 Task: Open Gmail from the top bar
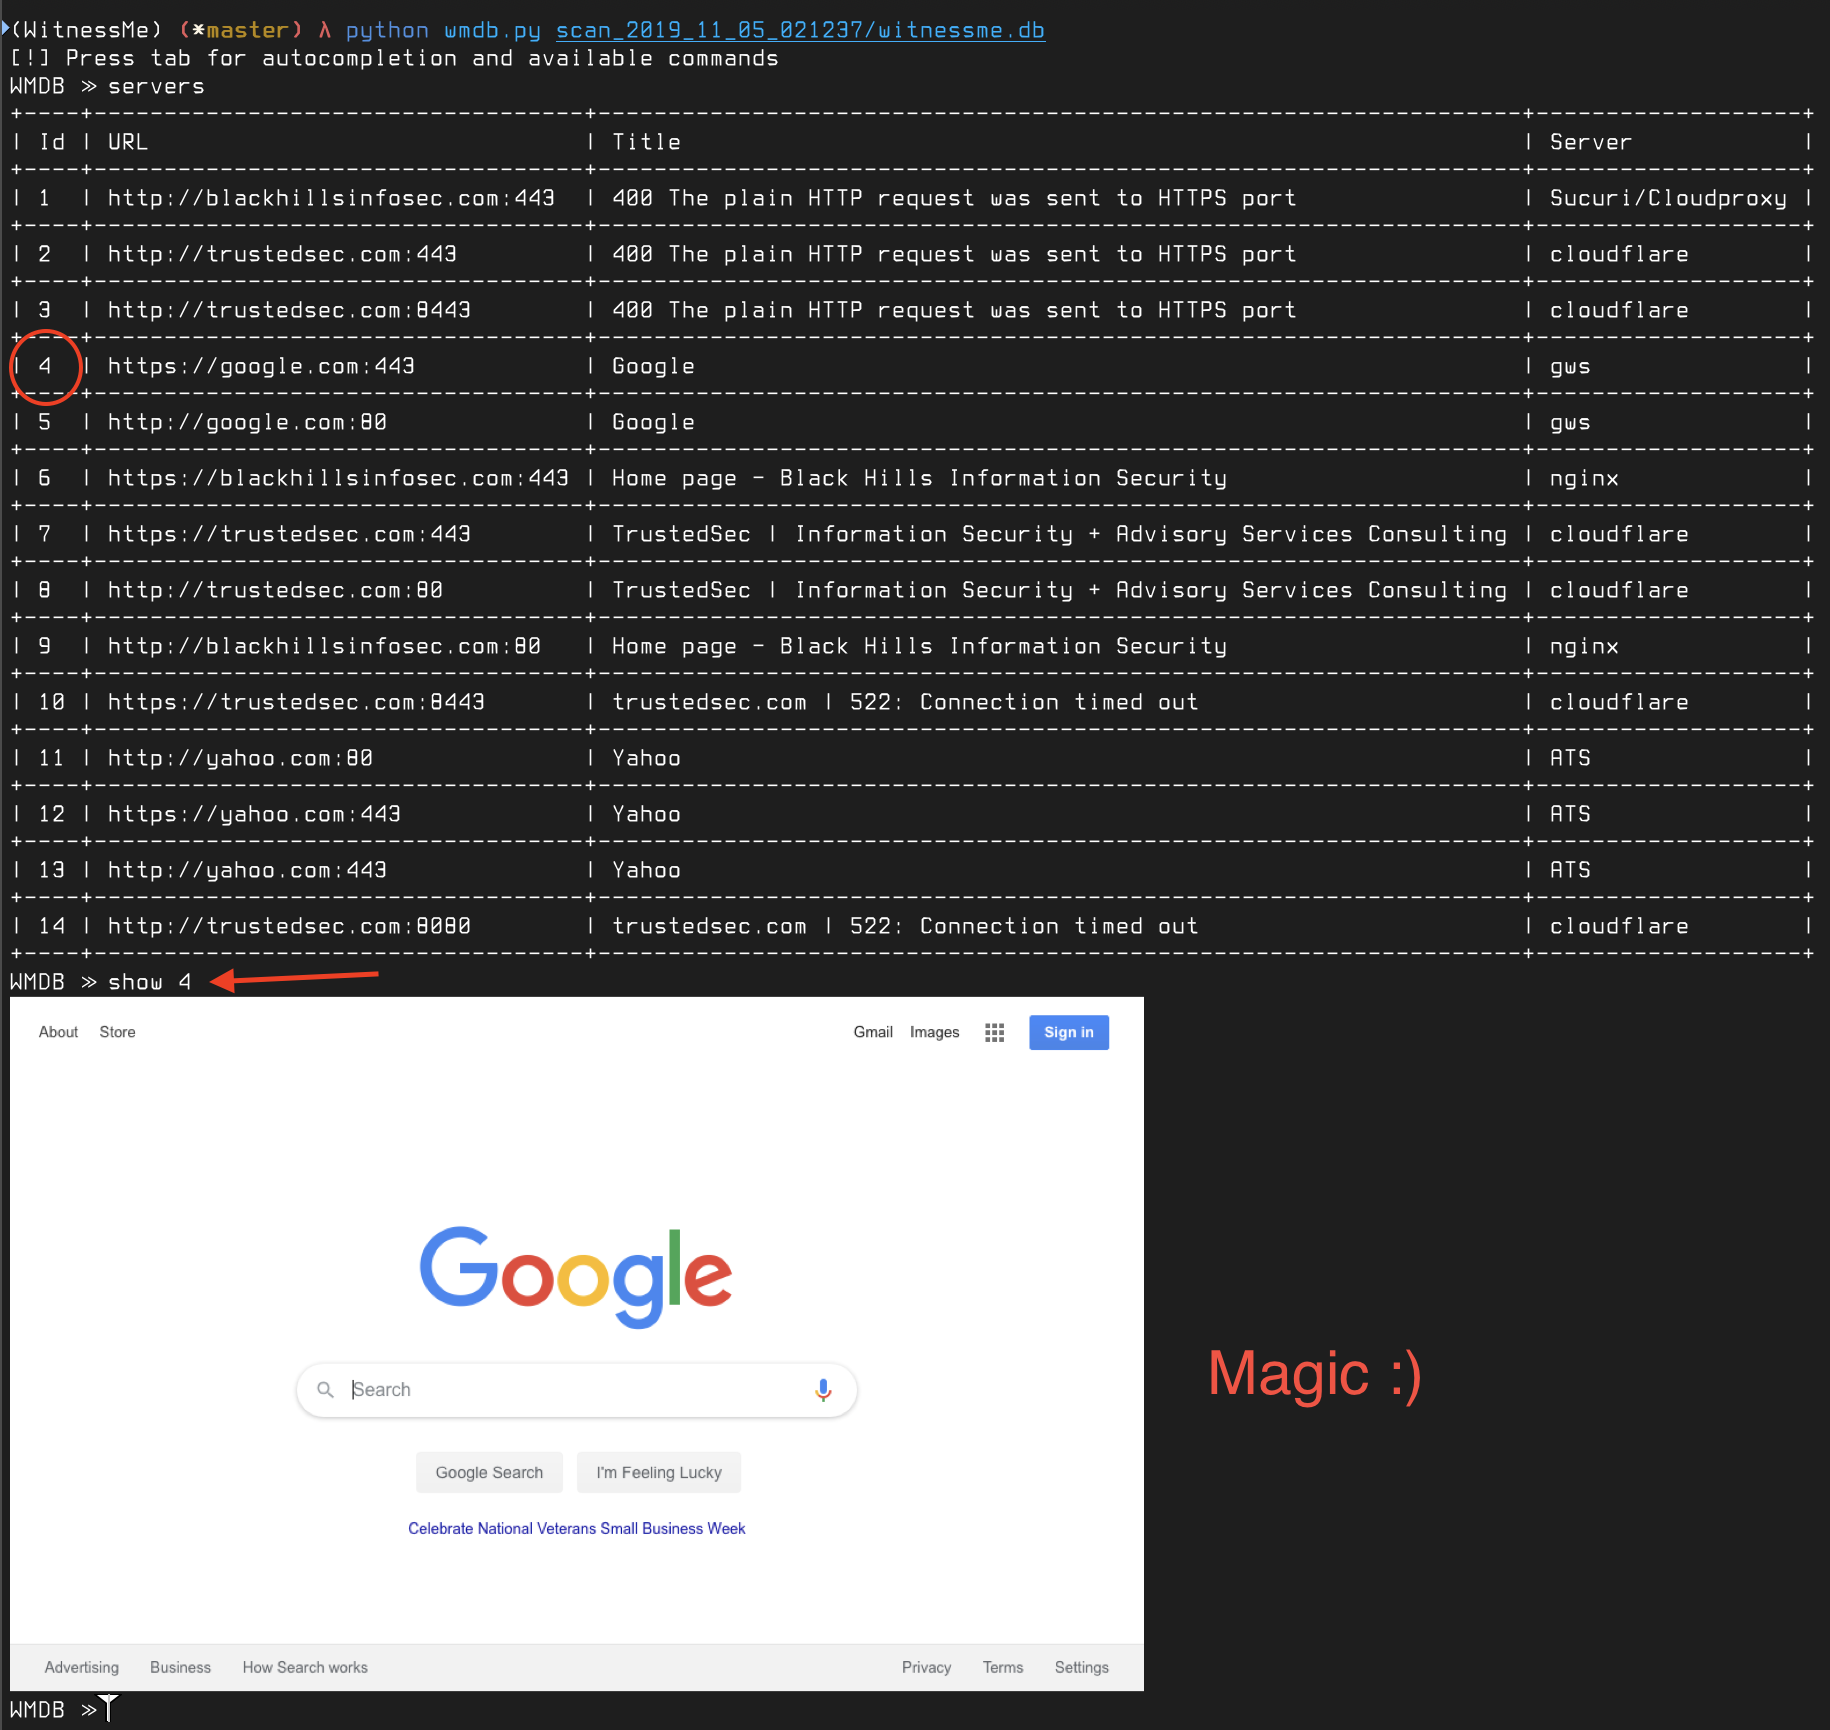(872, 1031)
